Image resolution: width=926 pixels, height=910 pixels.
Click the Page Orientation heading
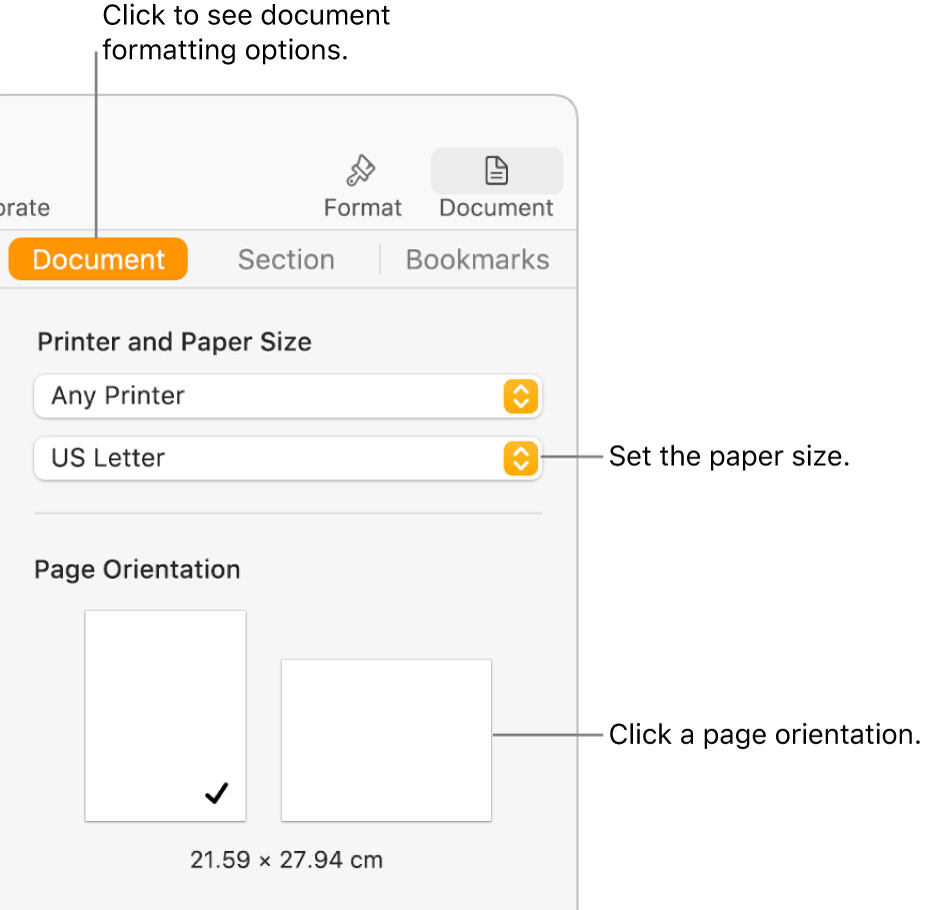[137, 569]
